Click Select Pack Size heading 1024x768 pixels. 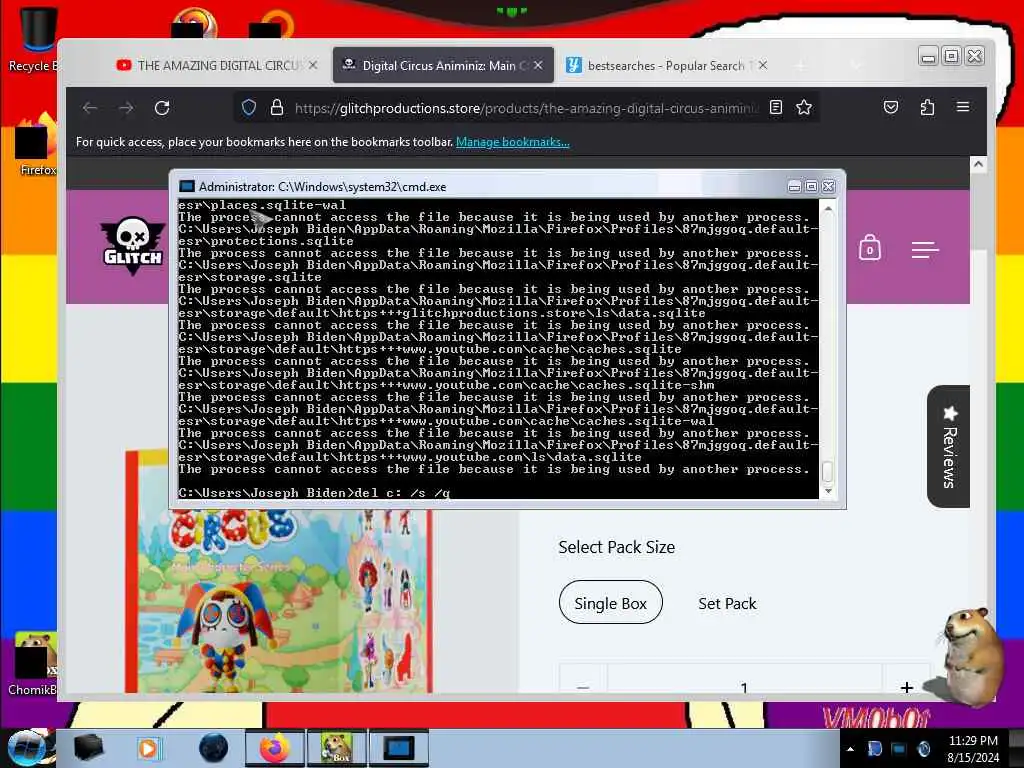tap(616, 547)
